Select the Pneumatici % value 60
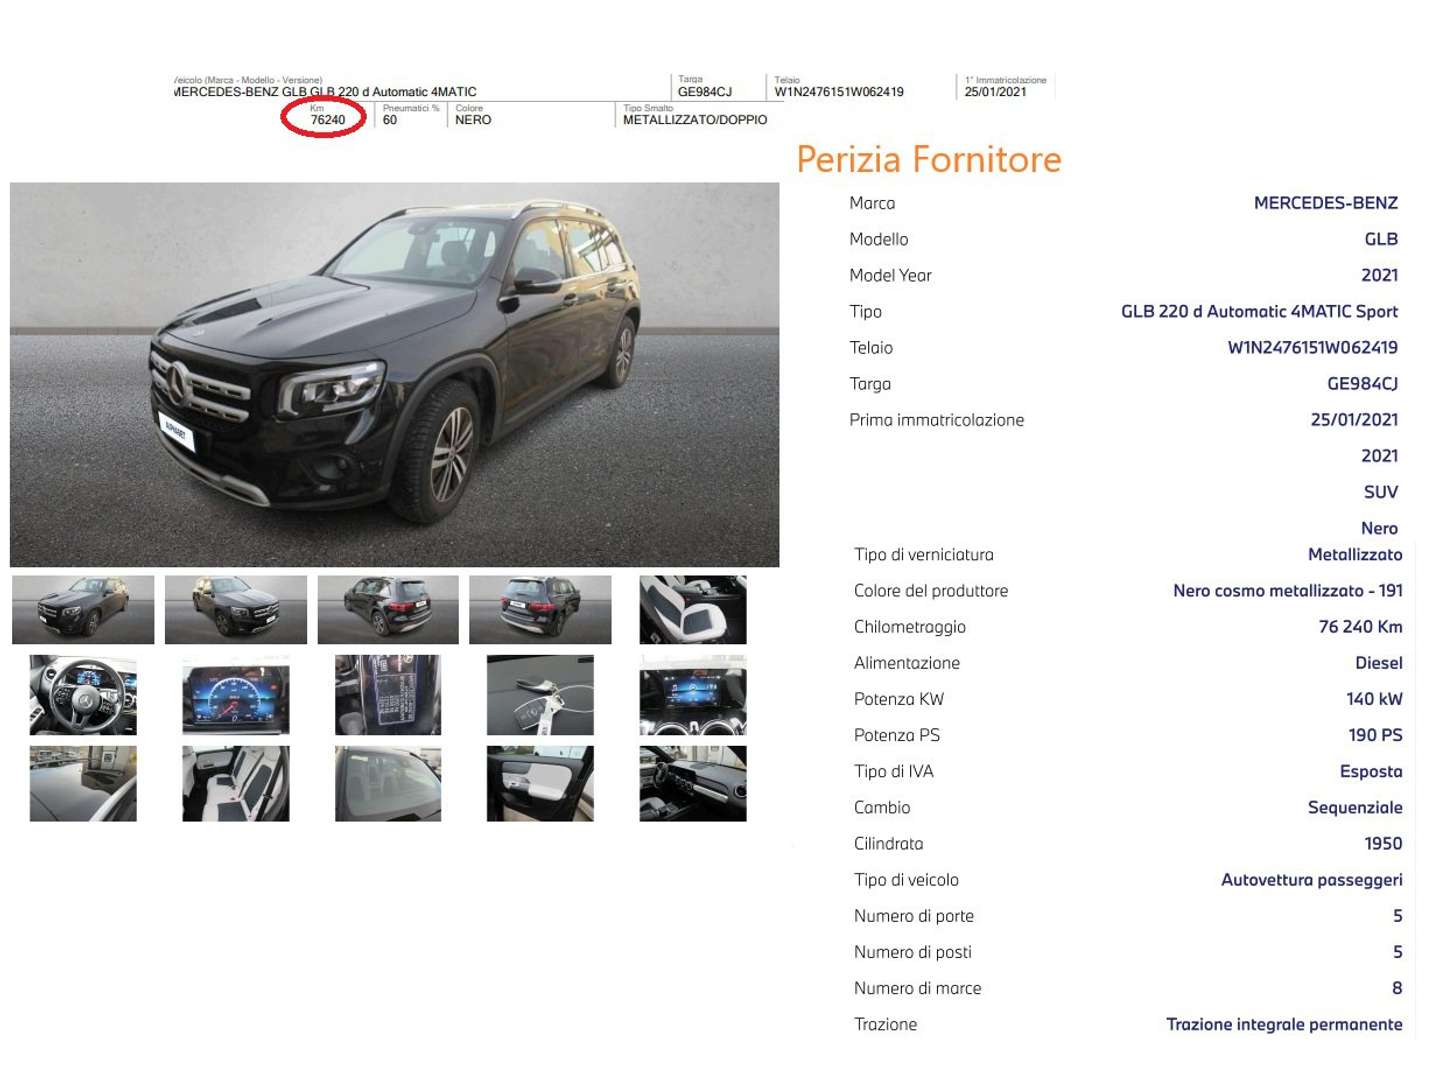1453x1080 pixels. tap(390, 120)
